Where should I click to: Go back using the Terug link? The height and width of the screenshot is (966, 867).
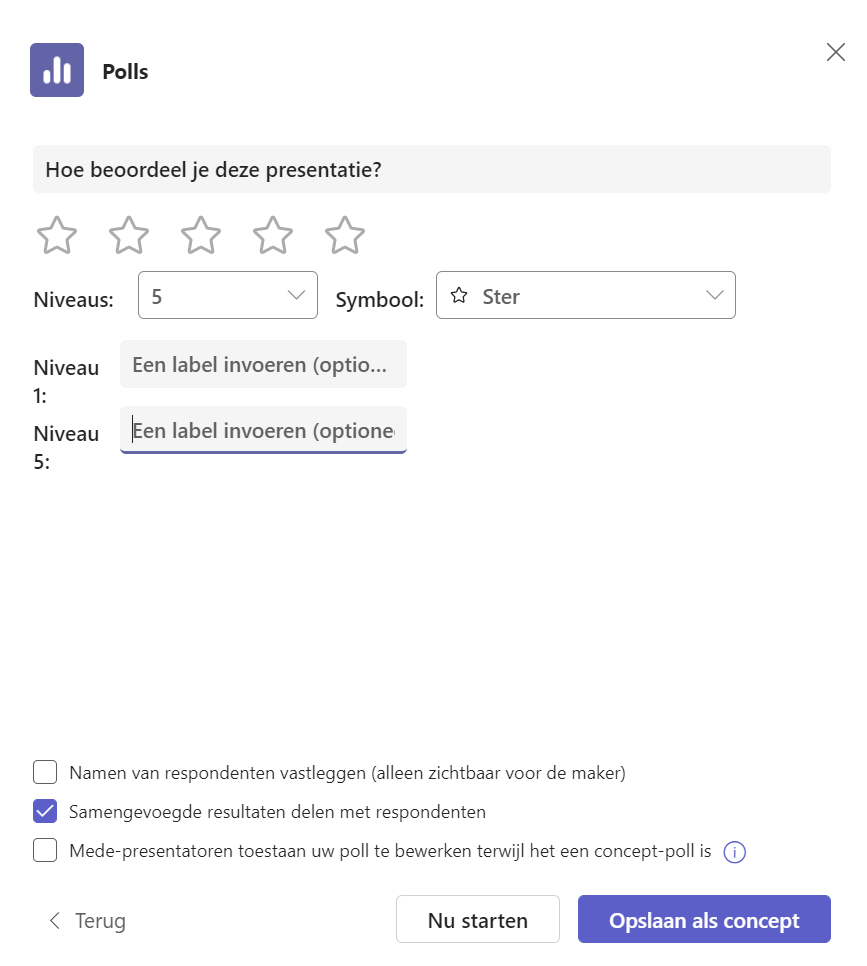coord(87,920)
